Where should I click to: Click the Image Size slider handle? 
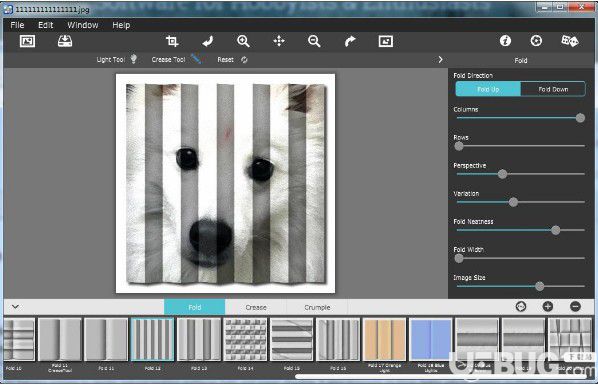tap(539, 286)
